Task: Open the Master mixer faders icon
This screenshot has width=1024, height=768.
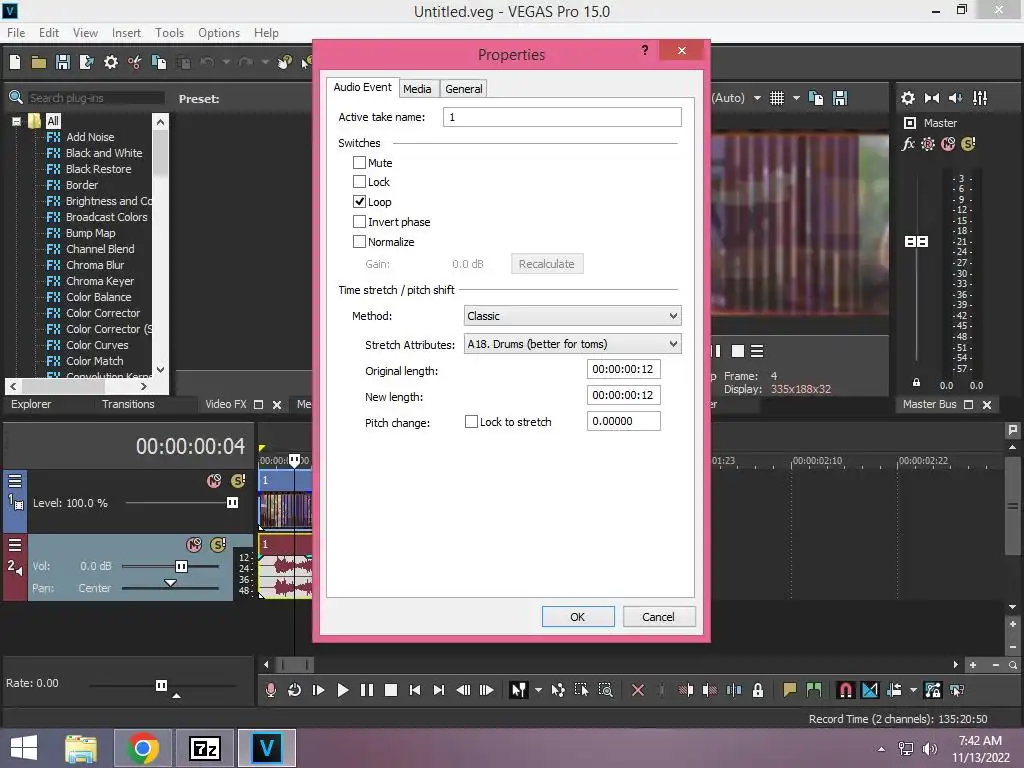Action: pyautogui.click(x=980, y=98)
